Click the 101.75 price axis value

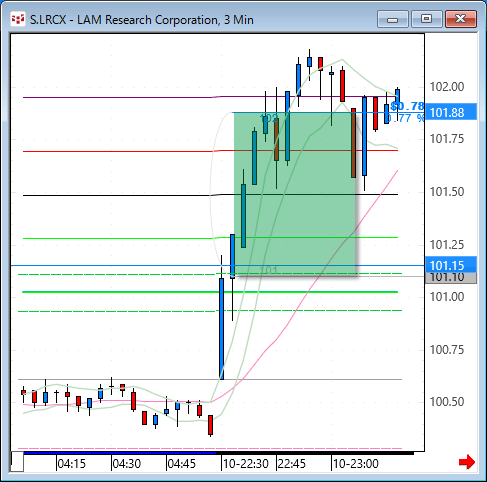[x=447, y=139]
